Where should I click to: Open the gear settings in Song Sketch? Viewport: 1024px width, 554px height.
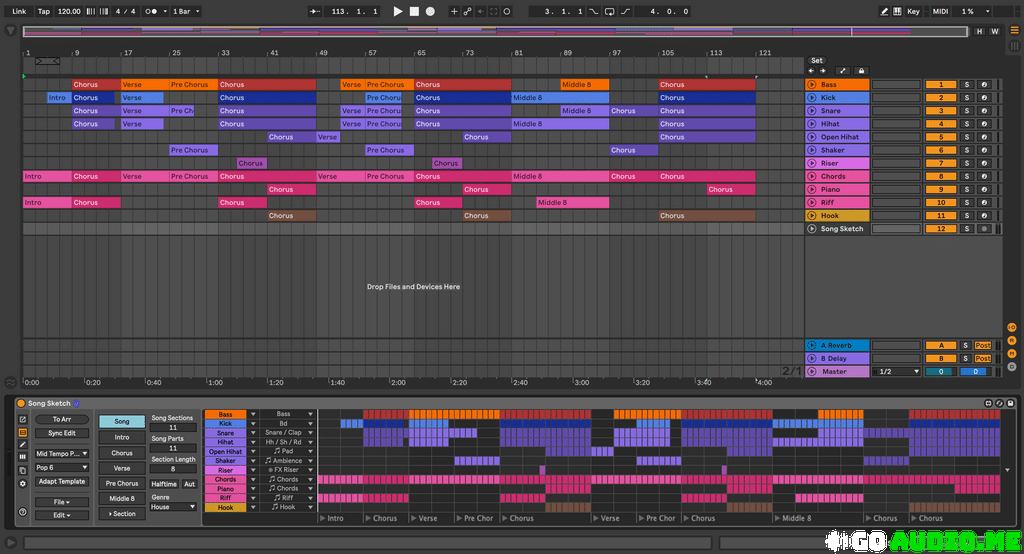pyautogui.click(x=22, y=483)
